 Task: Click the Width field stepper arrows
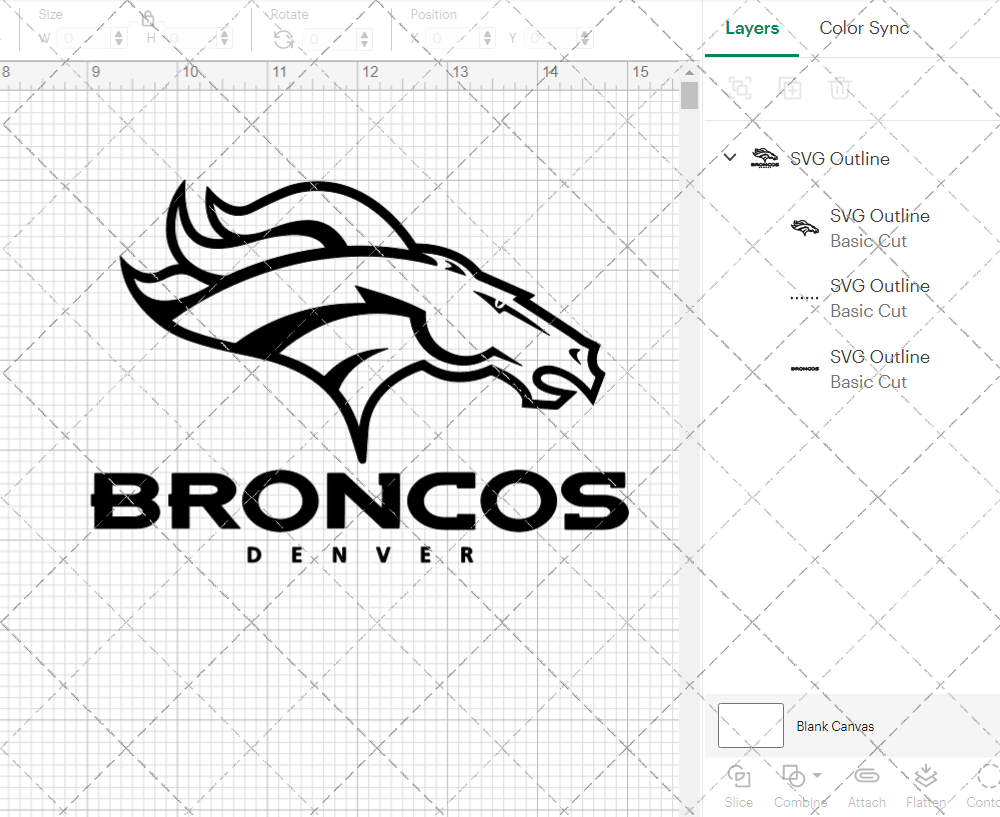(120, 39)
